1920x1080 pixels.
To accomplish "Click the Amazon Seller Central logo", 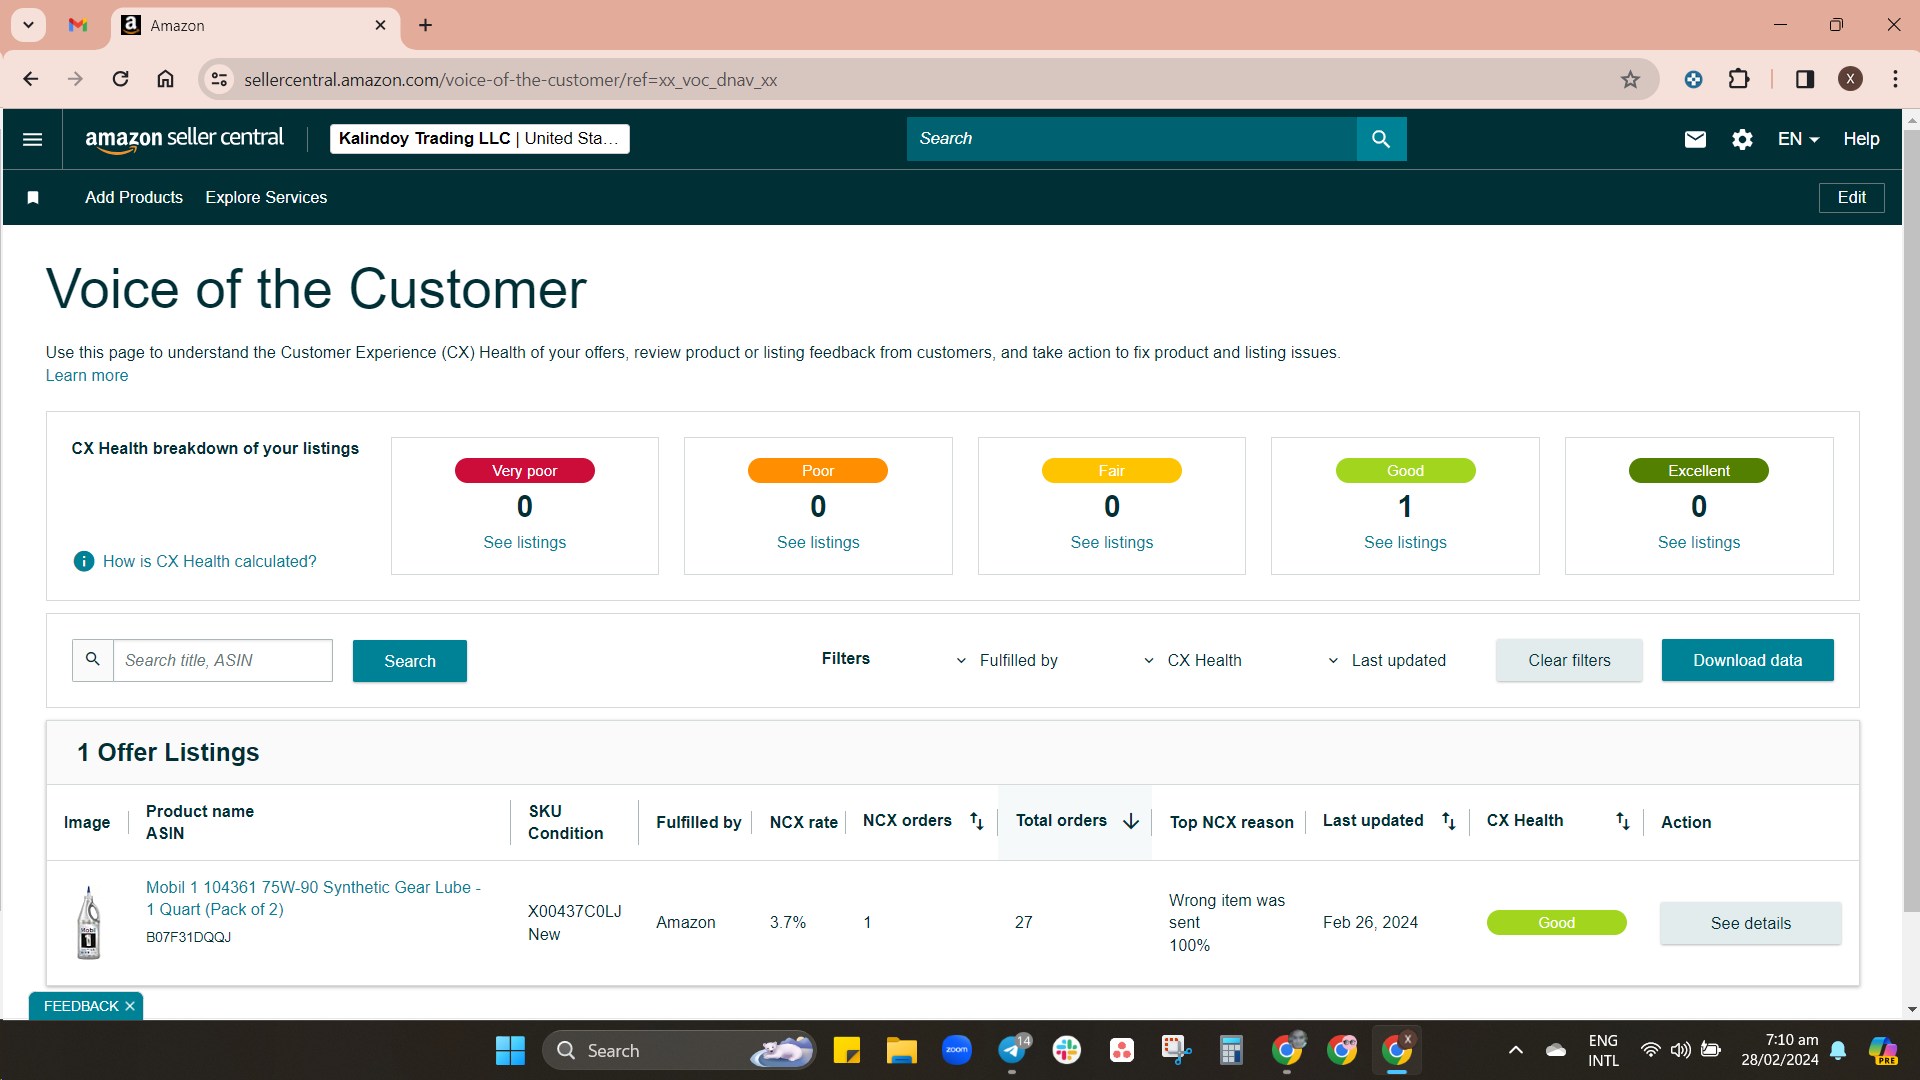I will (185, 139).
